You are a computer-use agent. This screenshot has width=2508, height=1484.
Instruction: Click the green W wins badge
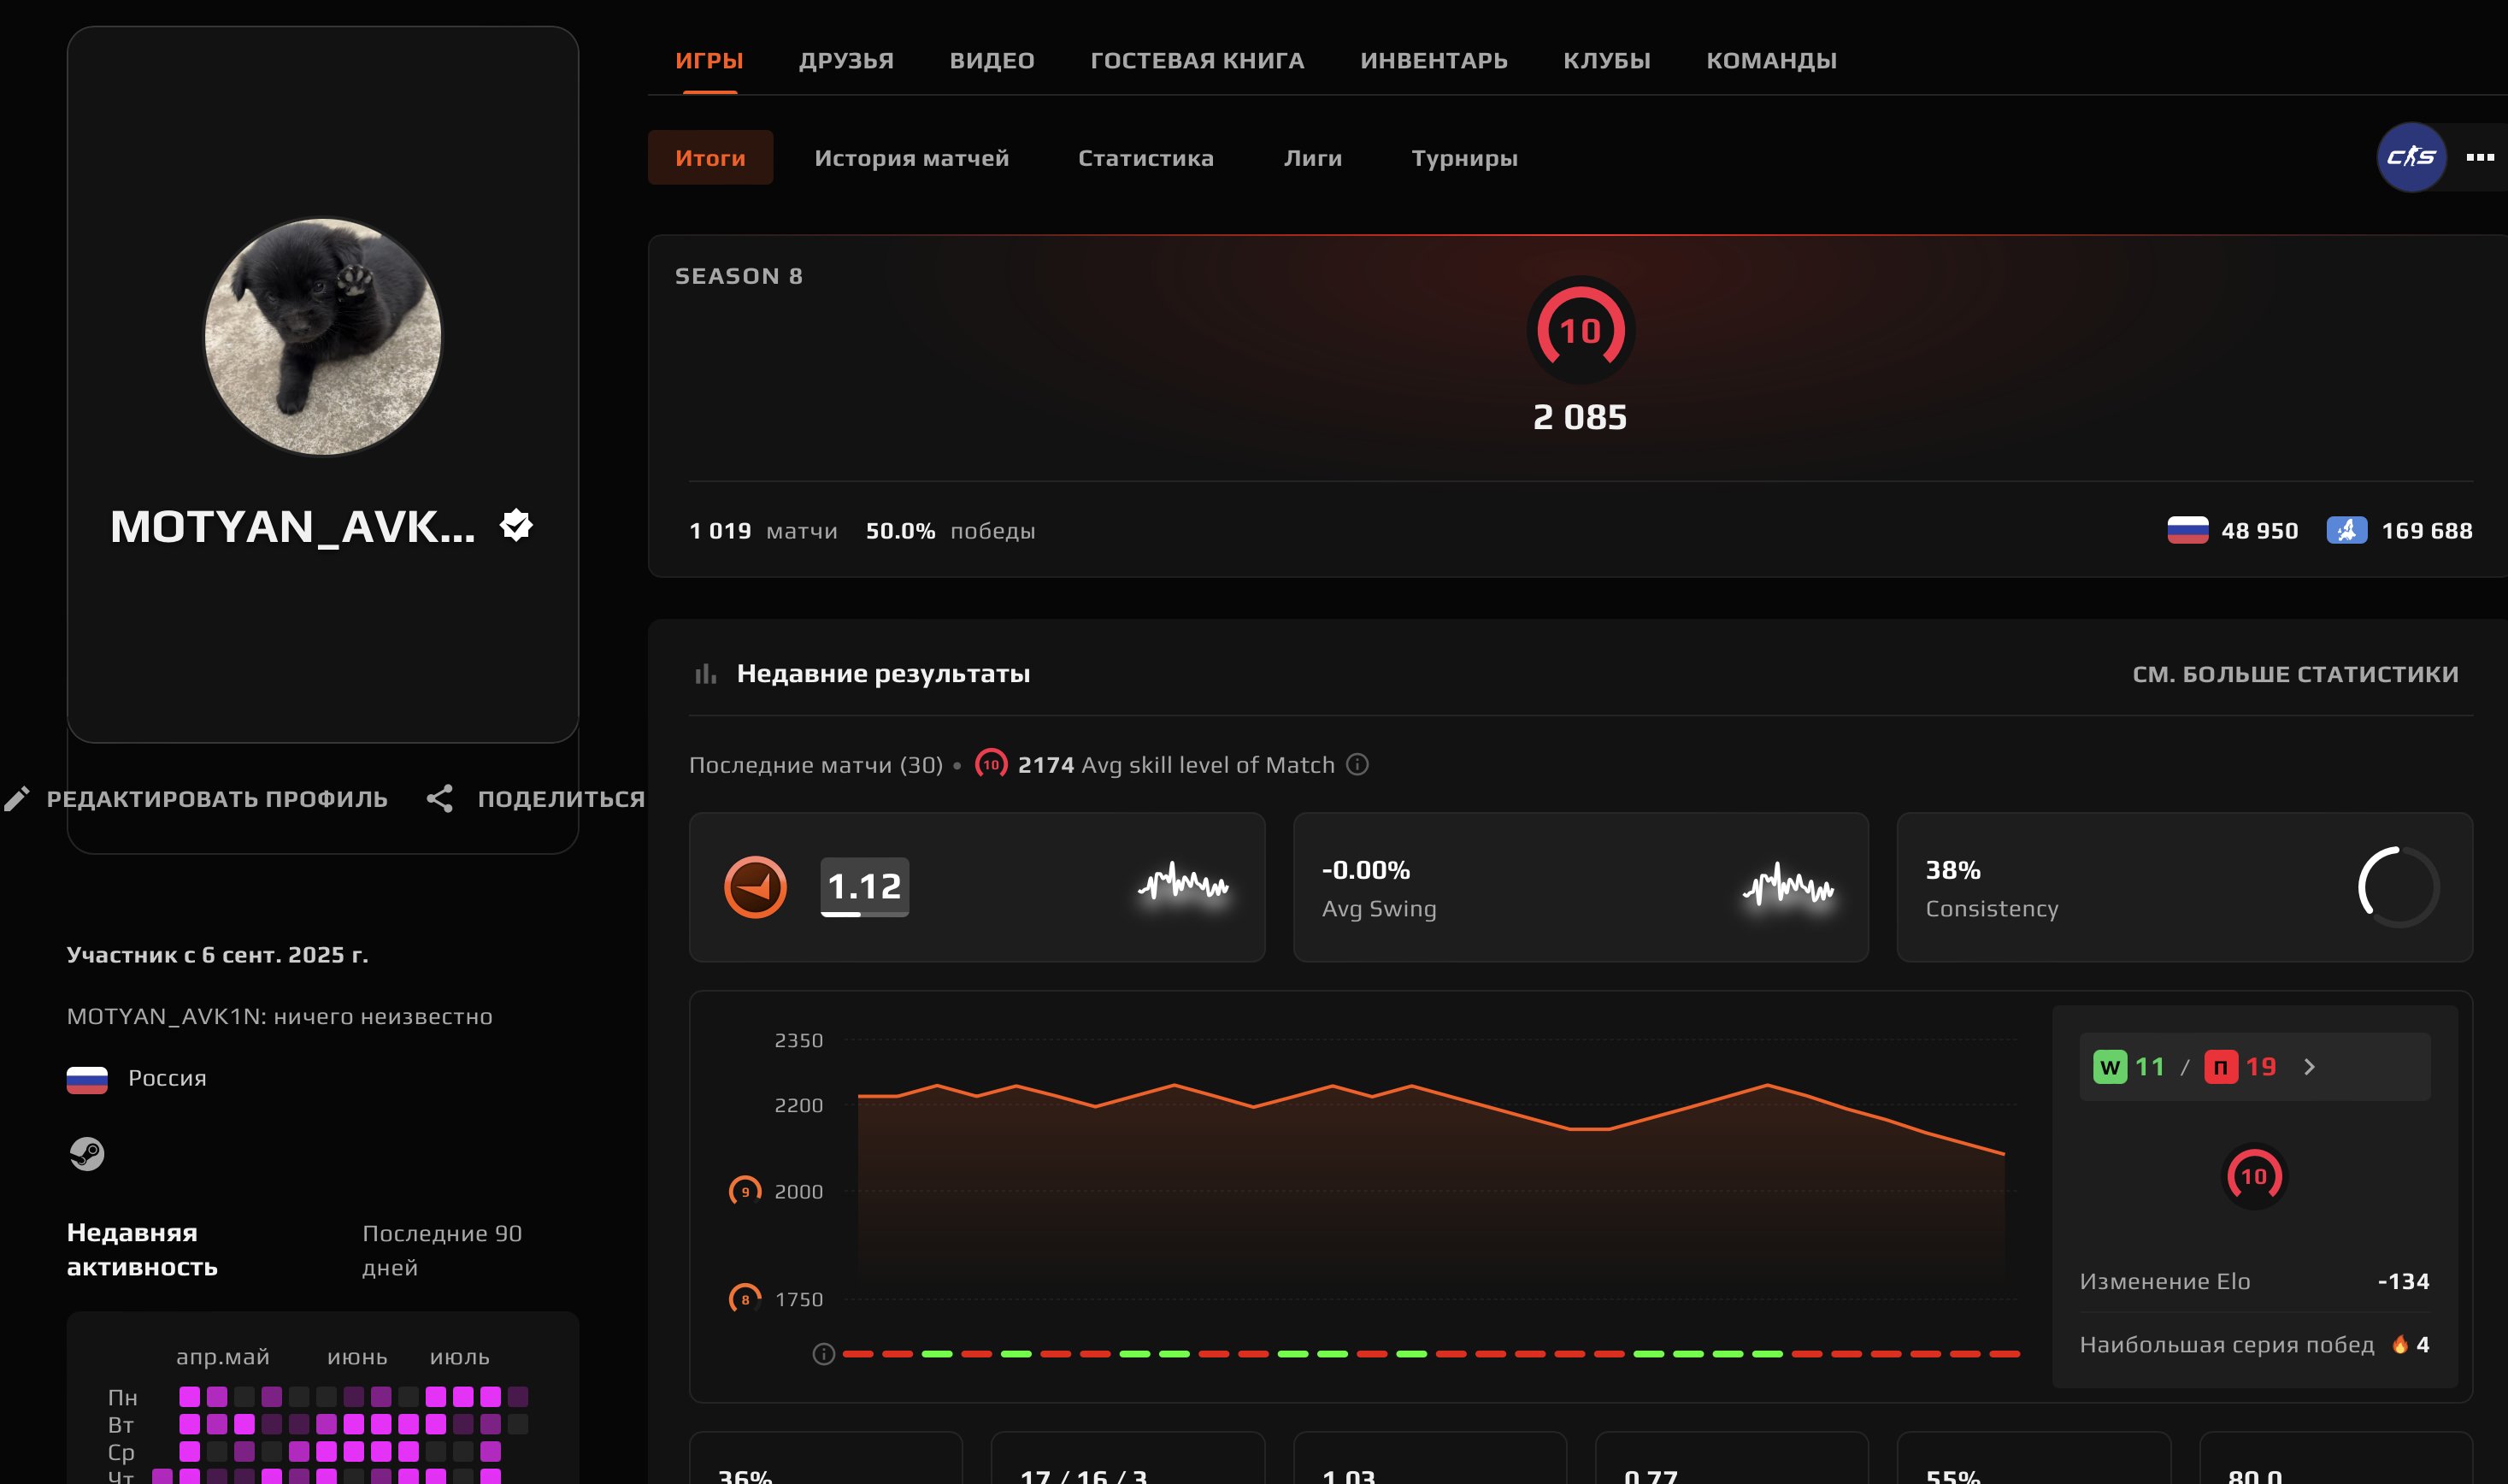(x=2110, y=1067)
